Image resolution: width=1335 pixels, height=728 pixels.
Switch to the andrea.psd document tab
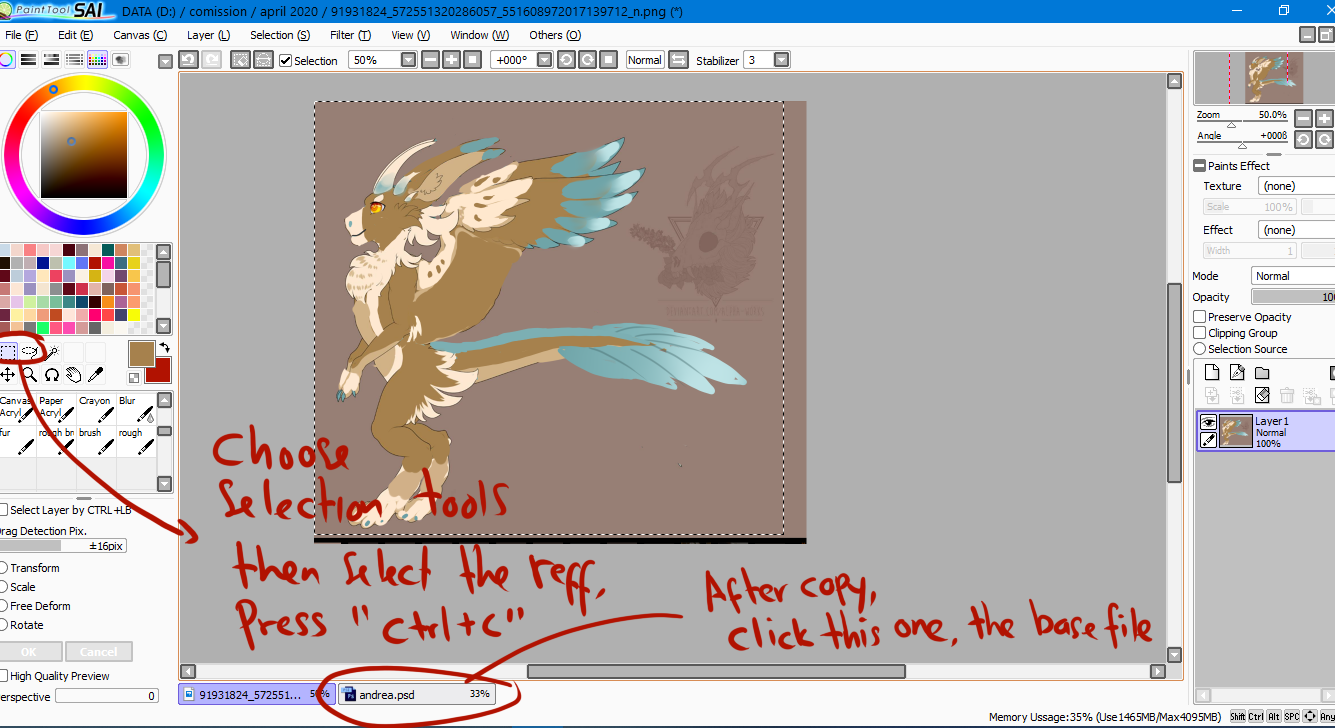[417, 693]
